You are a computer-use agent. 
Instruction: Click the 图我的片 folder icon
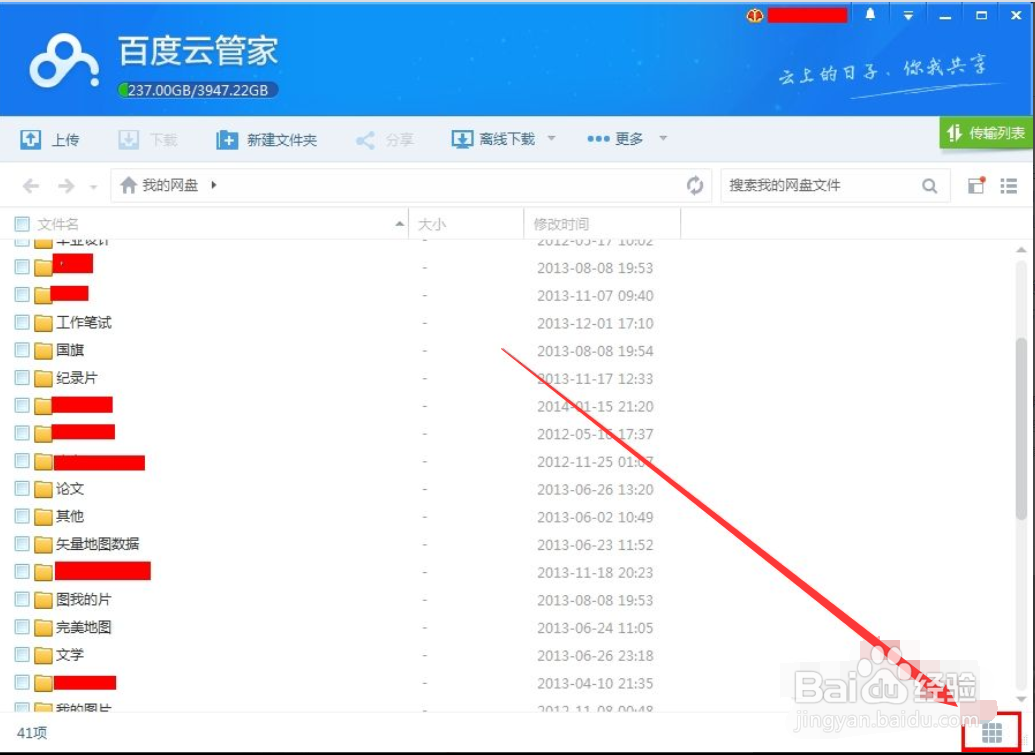pyautogui.click(x=44, y=601)
